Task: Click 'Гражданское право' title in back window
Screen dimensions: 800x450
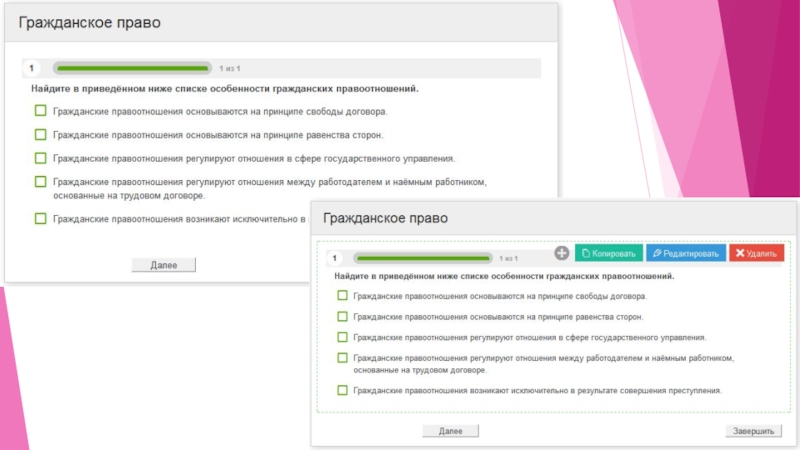Action: [x=90, y=22]
